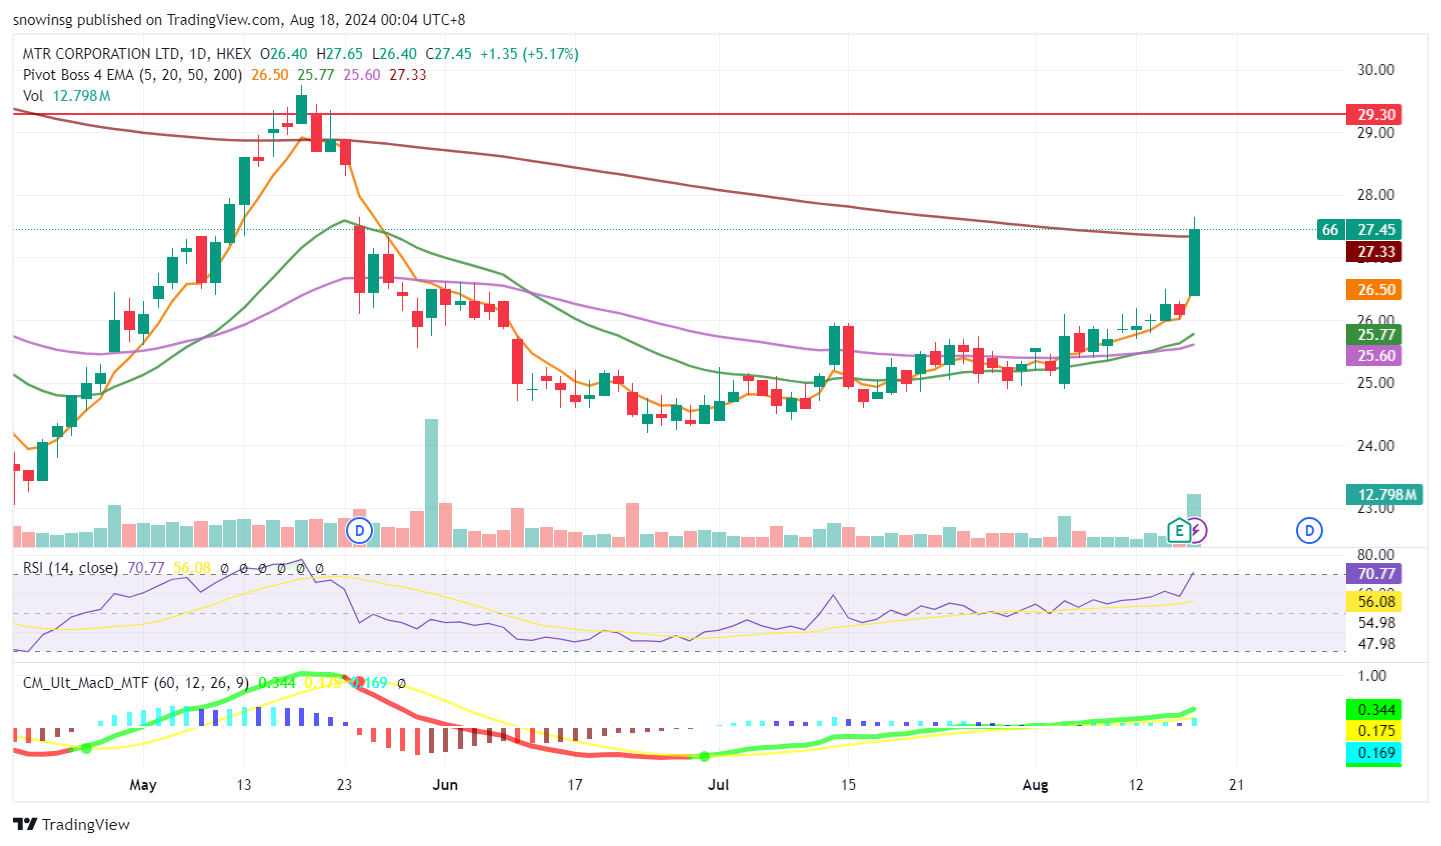The height and width of the screenshot is (846, 1441).
Task: Click the 24.00 price scale tick
Action: (1375, 446)
